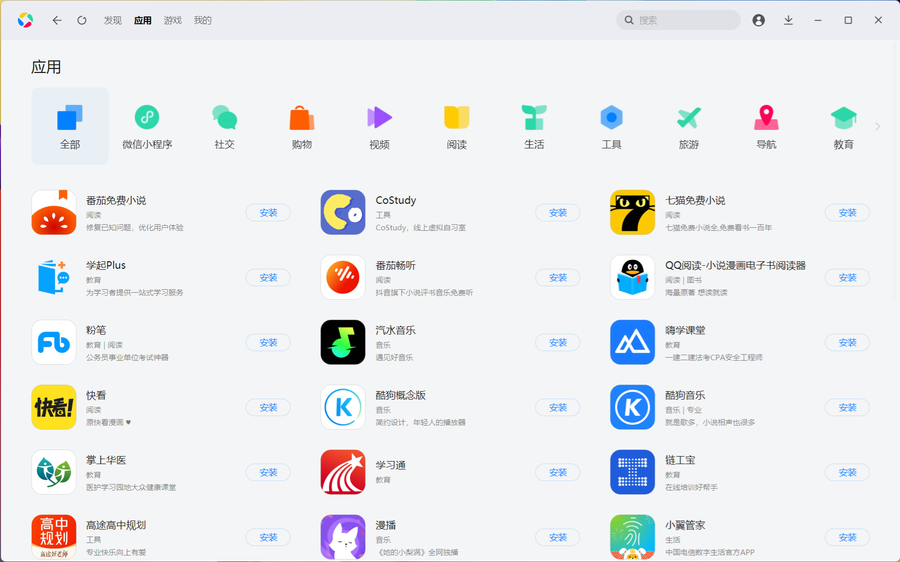Open the 高途高中规划 app icon
Image resolution: width=900 pixels, height=562 pixels.
(54, 537)
